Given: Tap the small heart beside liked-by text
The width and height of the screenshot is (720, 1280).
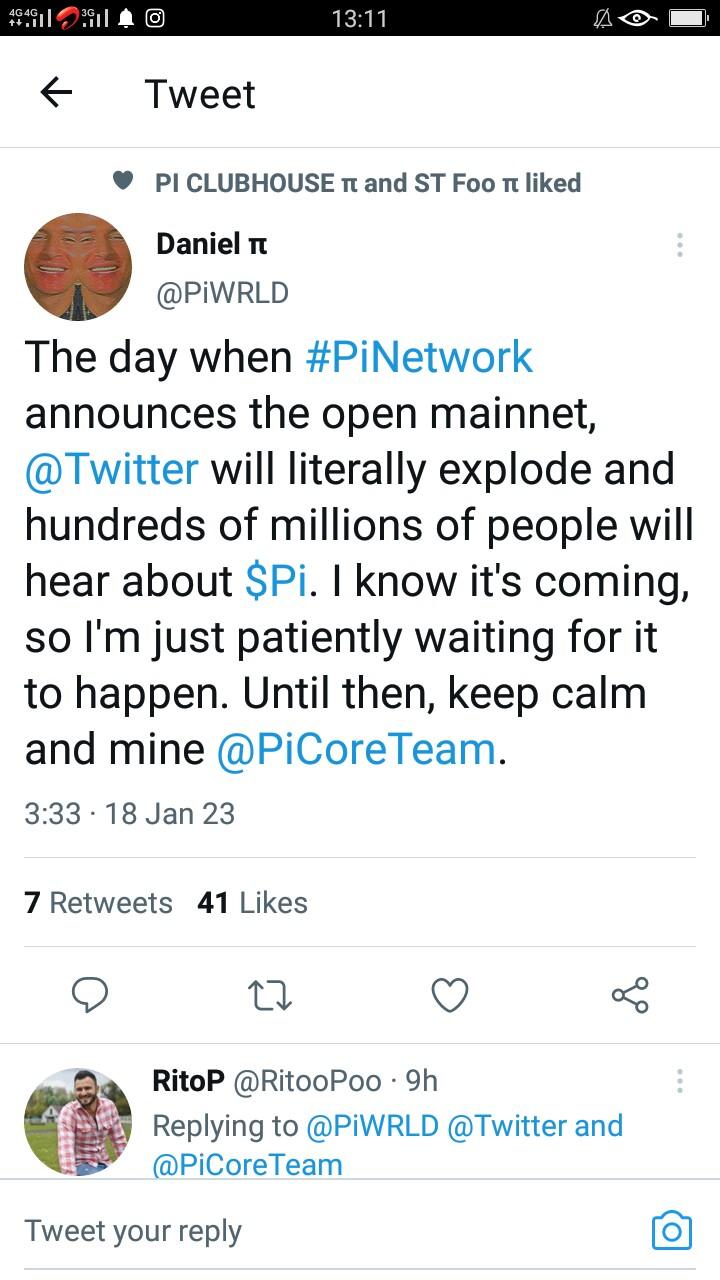Looking at the screenshot, I should click(x=123, y=181).
